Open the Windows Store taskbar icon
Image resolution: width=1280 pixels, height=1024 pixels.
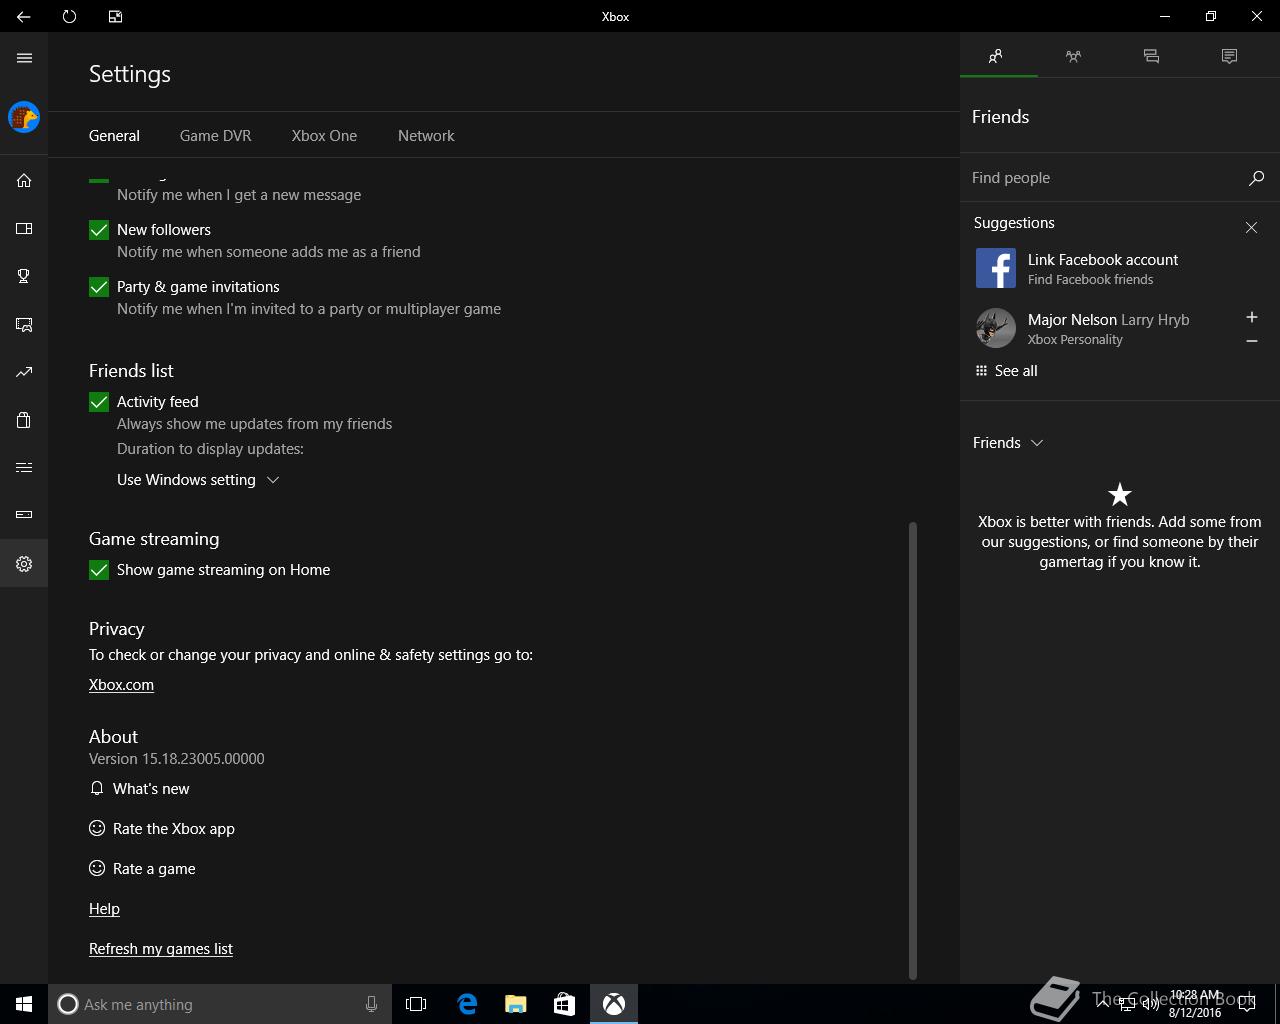click(x=564, y=1004)
